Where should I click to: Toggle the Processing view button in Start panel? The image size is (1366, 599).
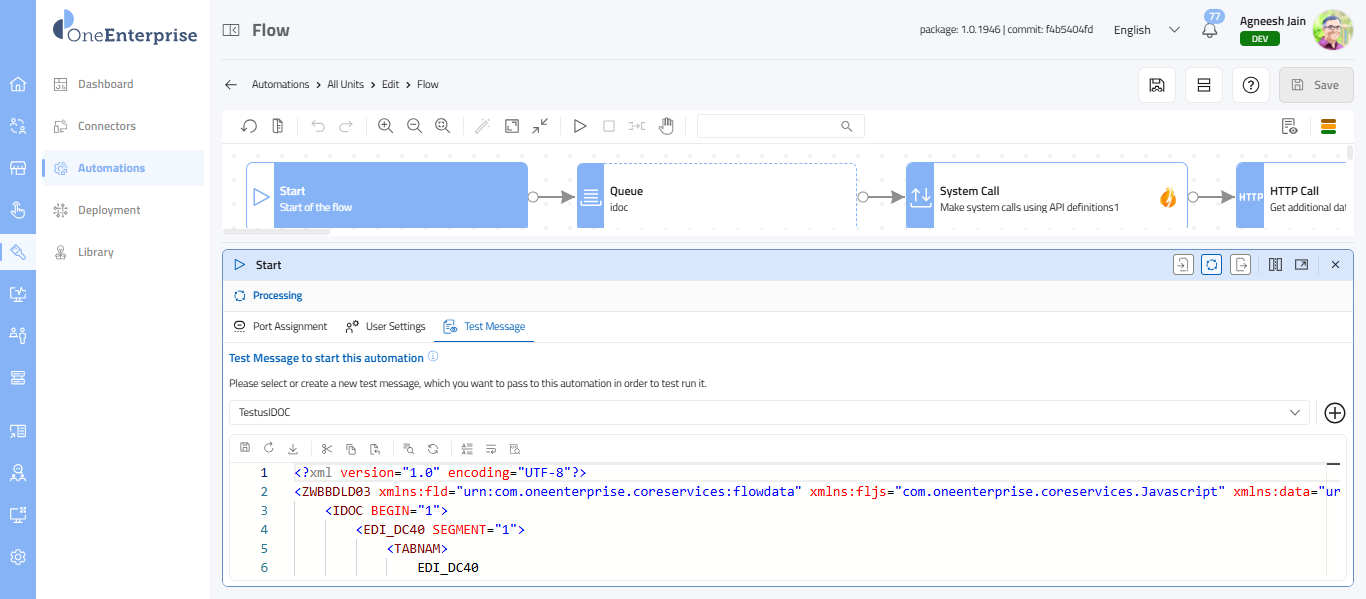(1211, 265)
